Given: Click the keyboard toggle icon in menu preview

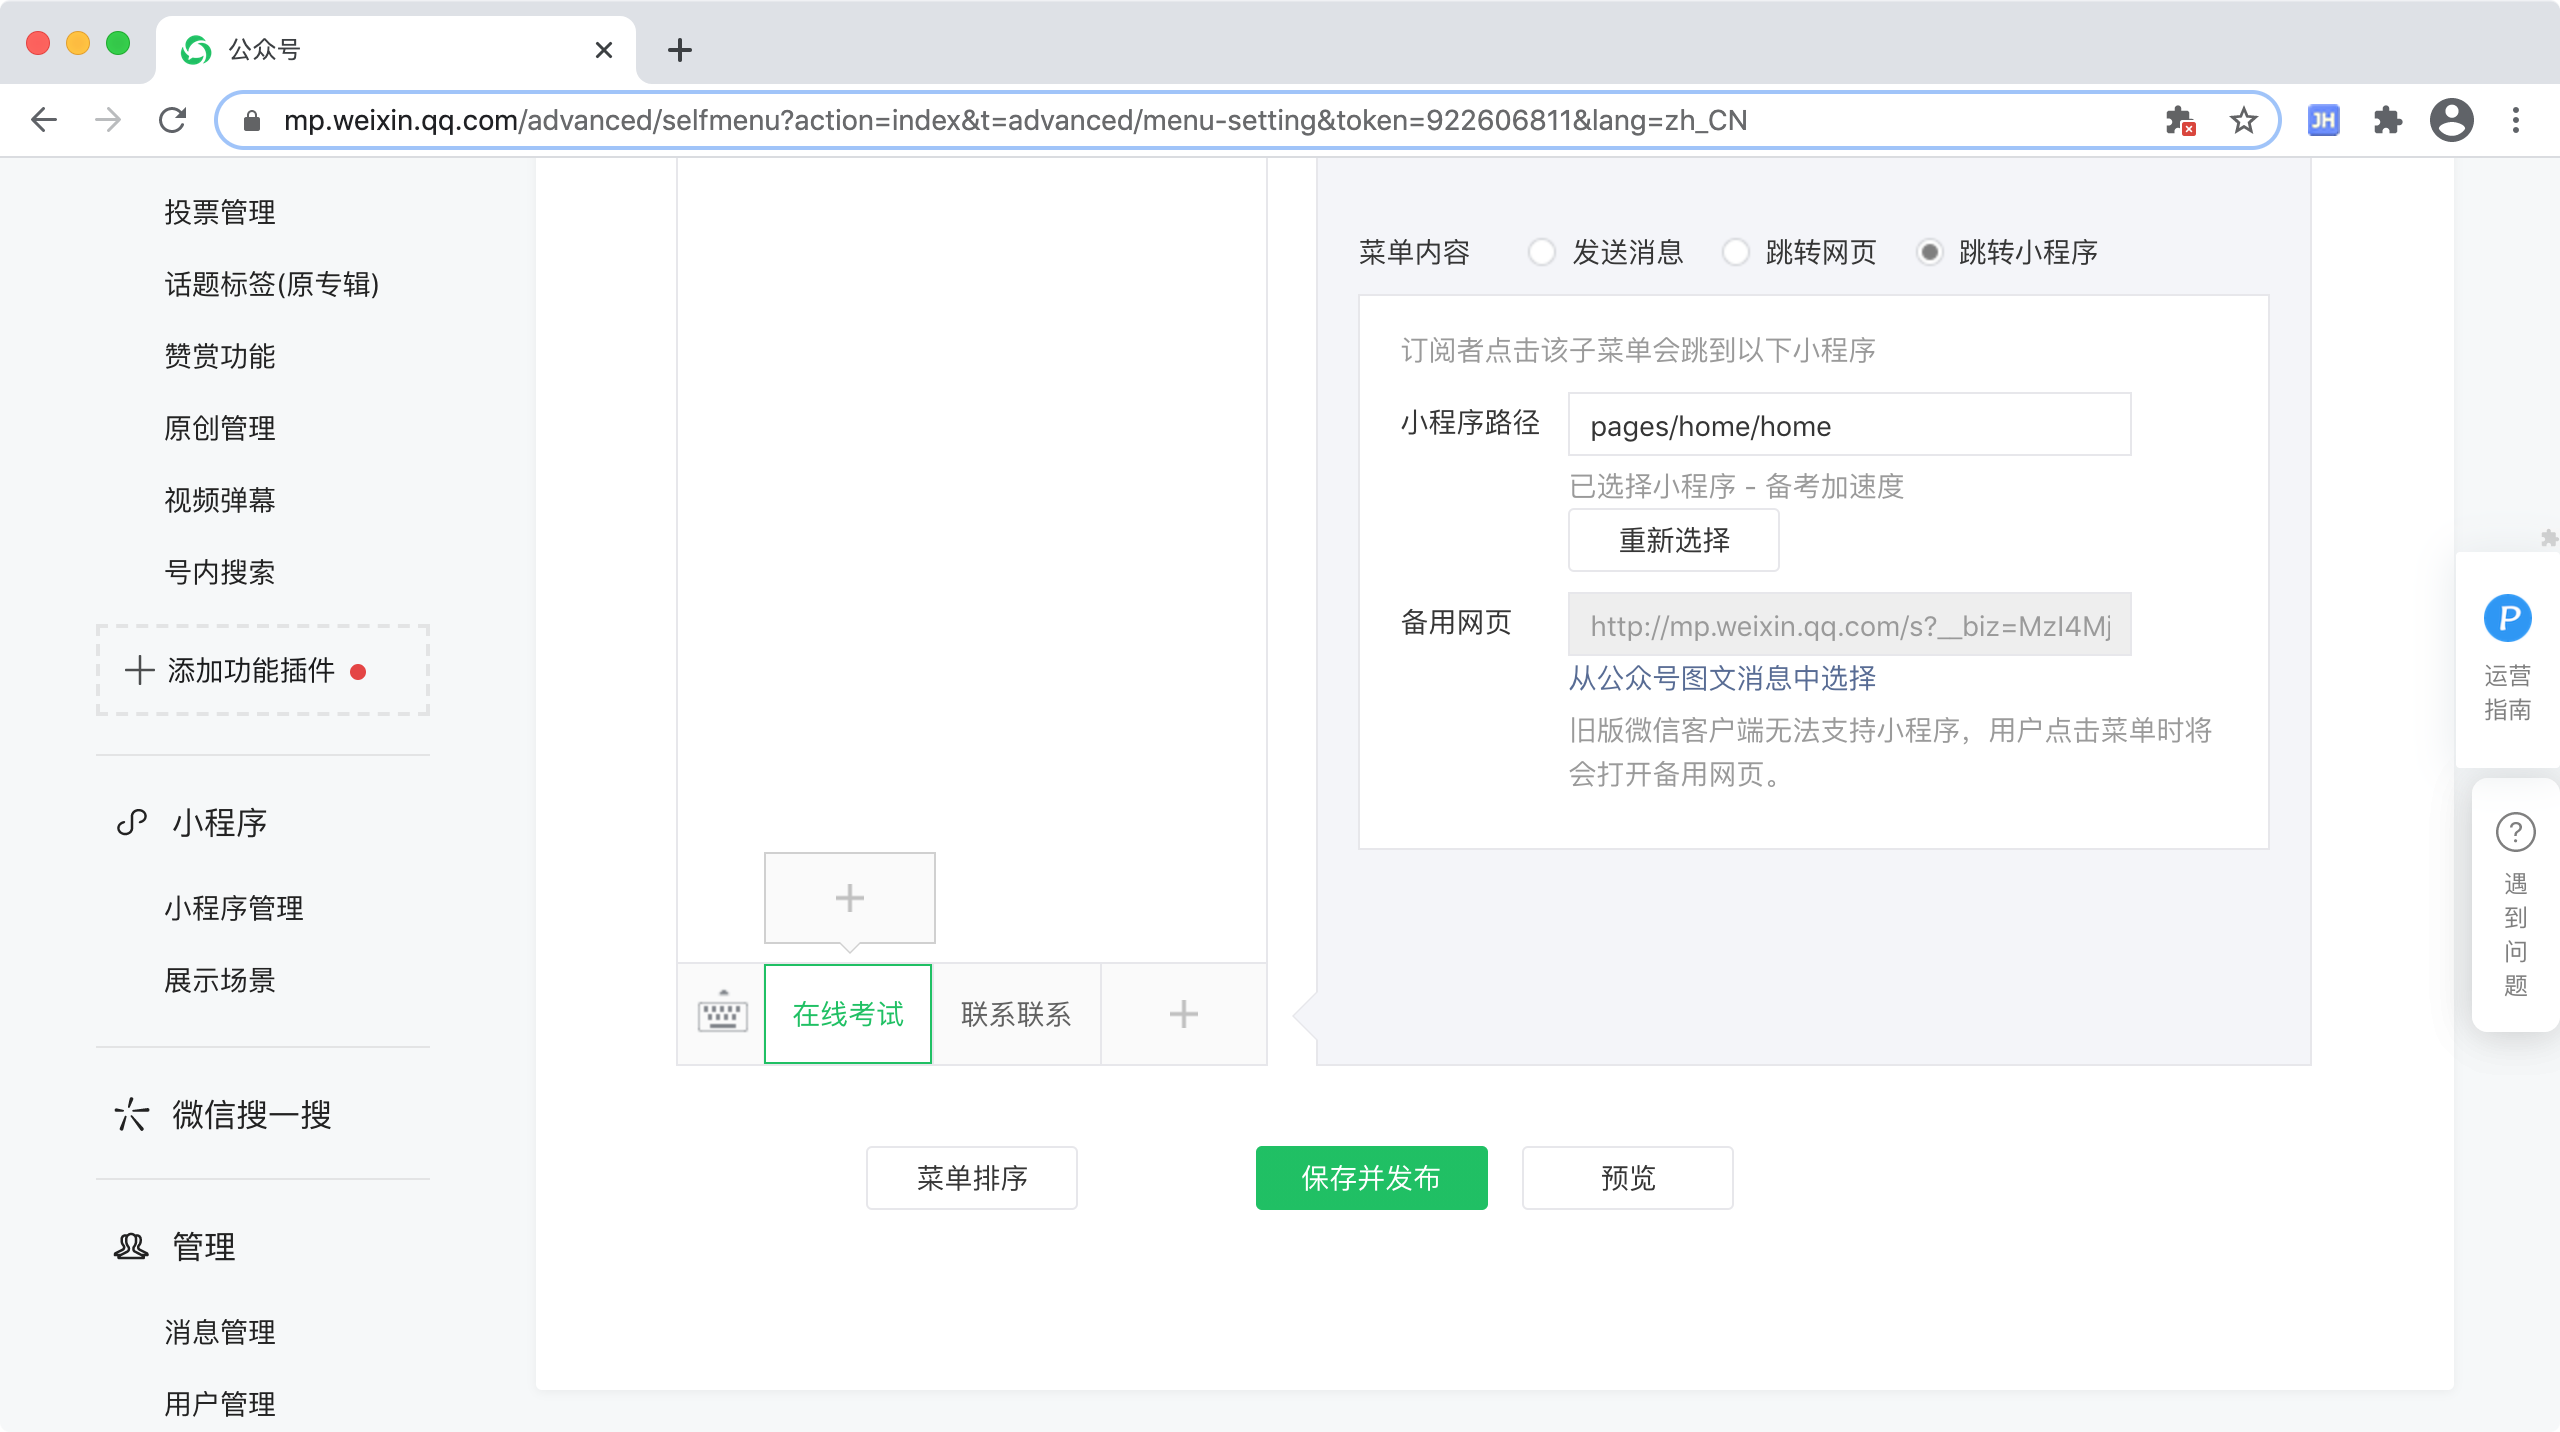Looking at the screenshot, I should point(722,1013).
